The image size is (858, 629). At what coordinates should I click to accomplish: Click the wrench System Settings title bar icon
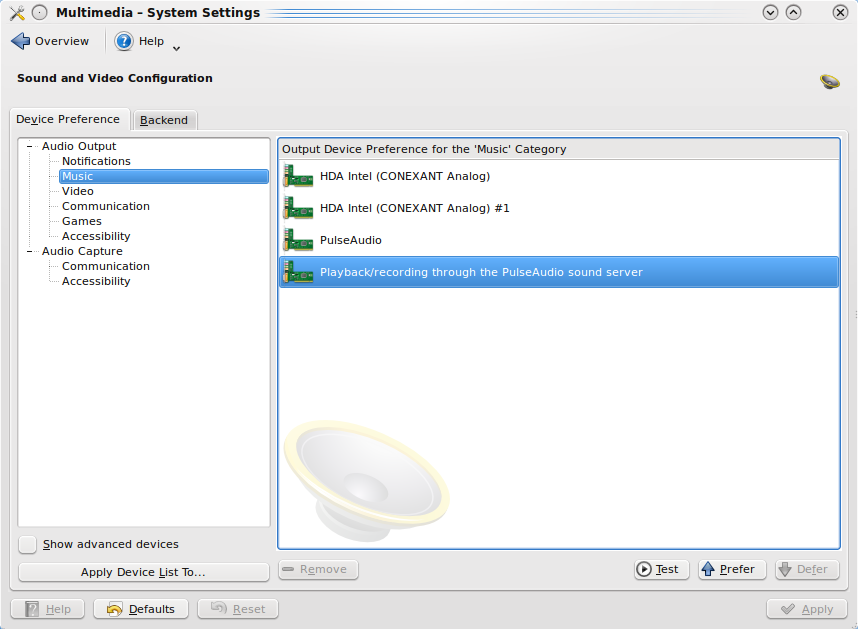tap(16, 13)
